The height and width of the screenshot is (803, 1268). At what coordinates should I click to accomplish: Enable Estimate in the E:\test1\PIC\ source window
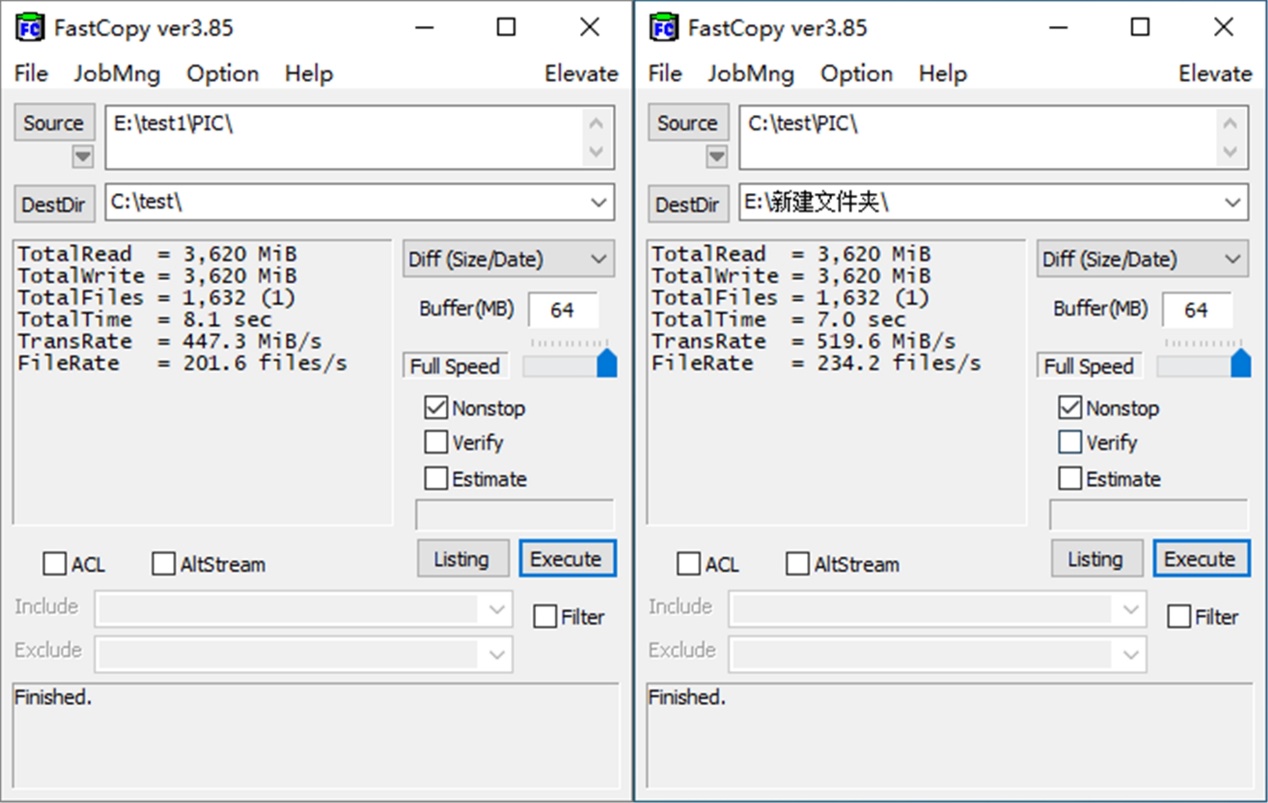click(x=436, y=478)
